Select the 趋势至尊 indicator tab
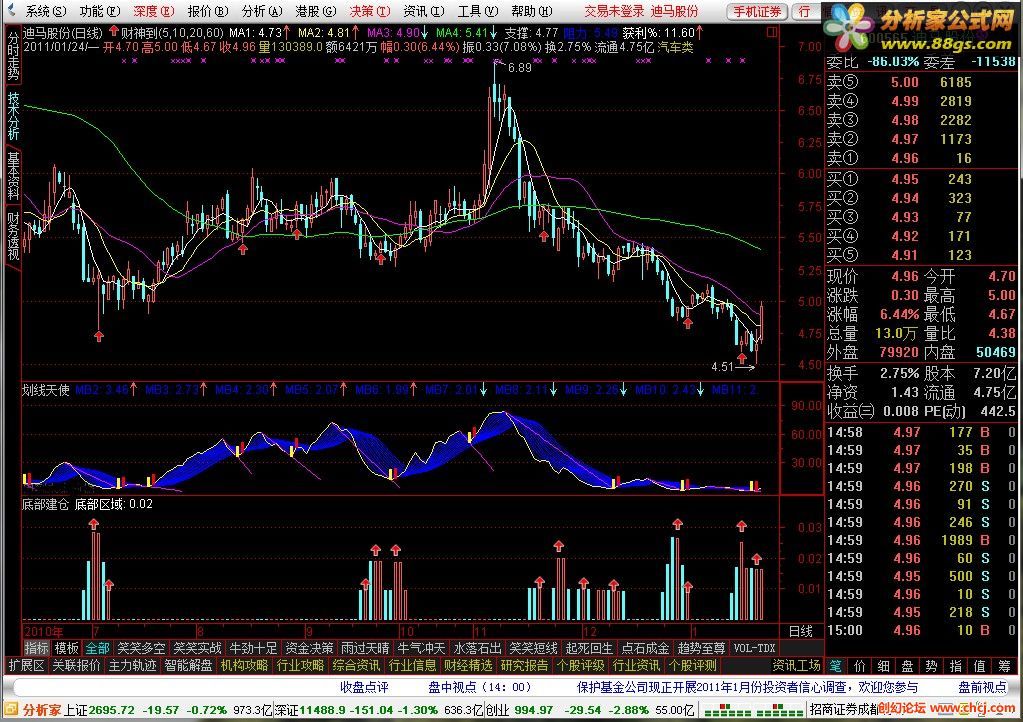 [702, 648]
